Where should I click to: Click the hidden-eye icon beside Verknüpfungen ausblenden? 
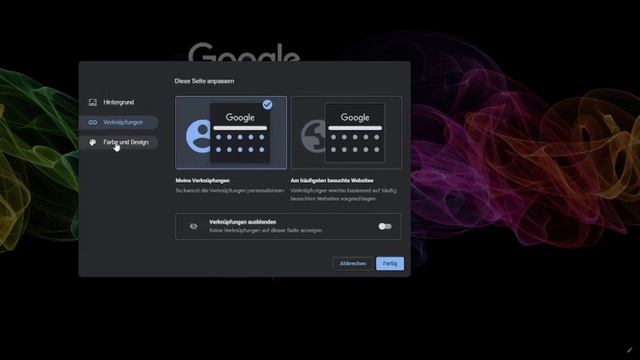click(x=193, y=227)
